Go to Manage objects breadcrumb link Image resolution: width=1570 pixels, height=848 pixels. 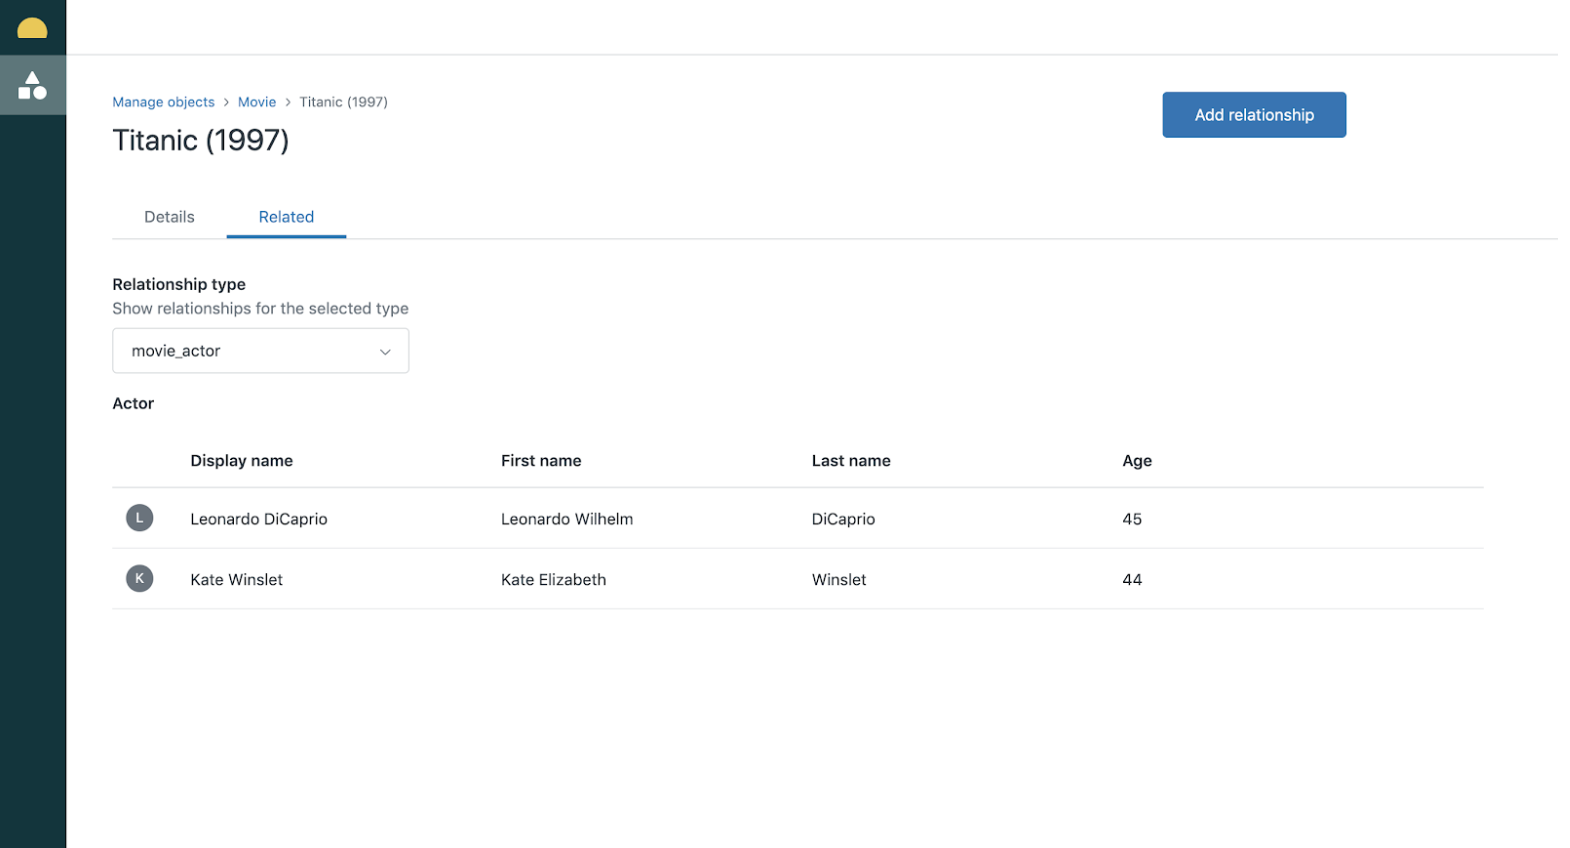pos(163,102)
